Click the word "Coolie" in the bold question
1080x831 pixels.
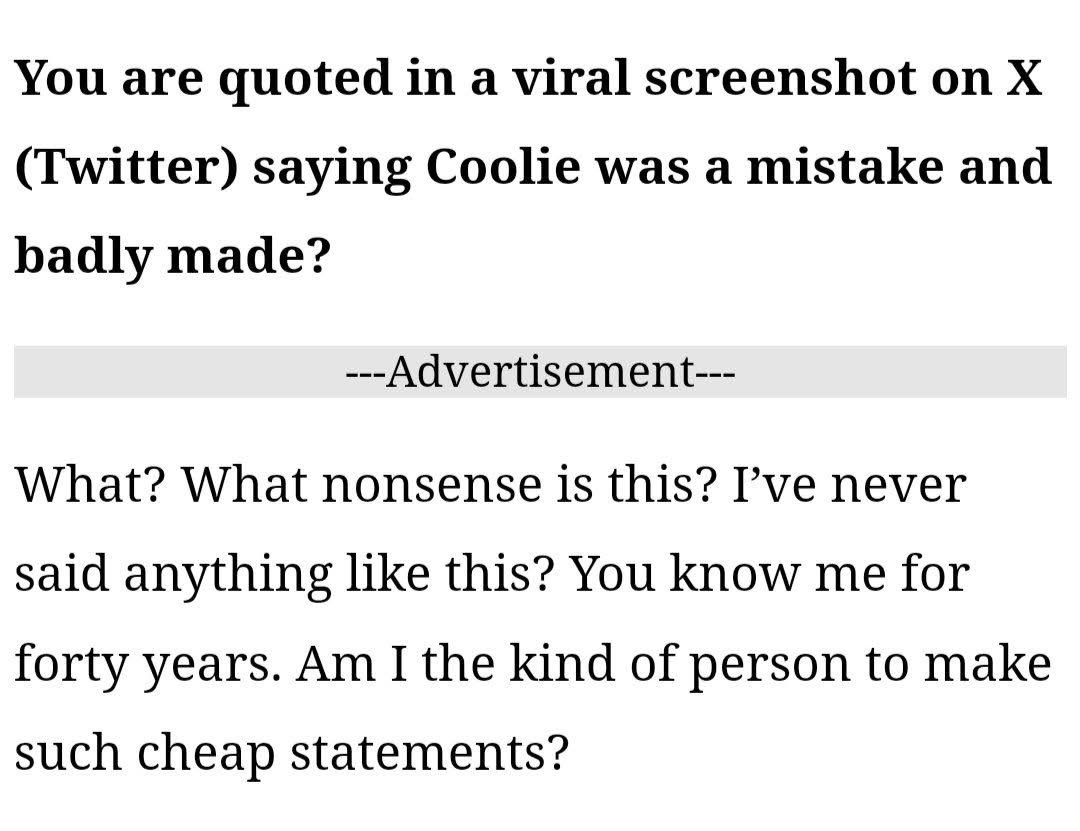503,167
